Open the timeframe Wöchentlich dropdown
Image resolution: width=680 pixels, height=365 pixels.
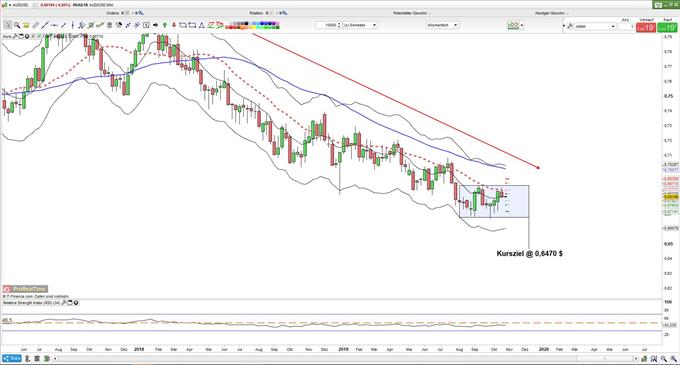click(442, 25)
